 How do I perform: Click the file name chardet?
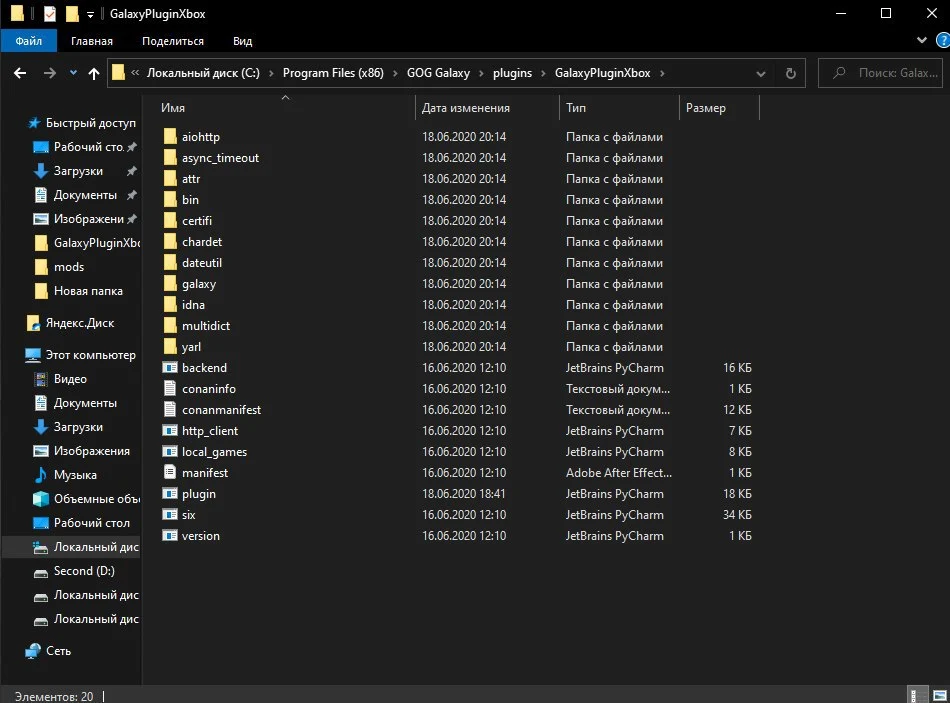[202, 241]
